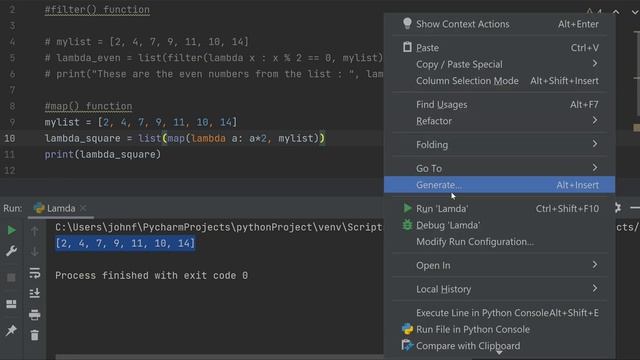Choose Find Usages menu entry
This screenshot has height=360, width=640.
click(500, 104)
